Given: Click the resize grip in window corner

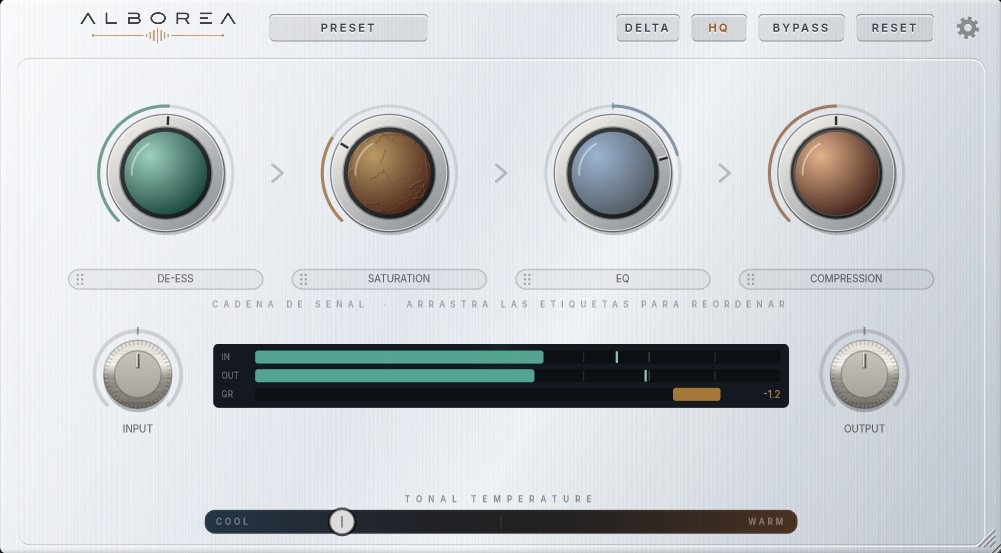Looking at the screenshot, I should [x=986, y=540].
